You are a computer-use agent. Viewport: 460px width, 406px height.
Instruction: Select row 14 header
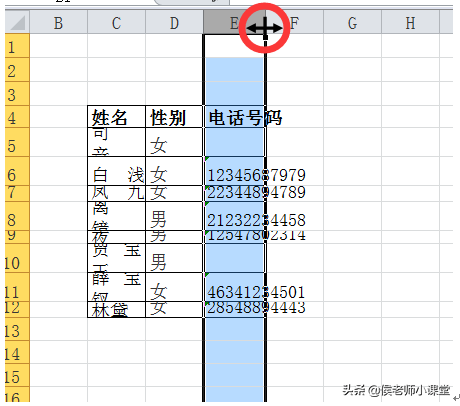pos(17,352)
